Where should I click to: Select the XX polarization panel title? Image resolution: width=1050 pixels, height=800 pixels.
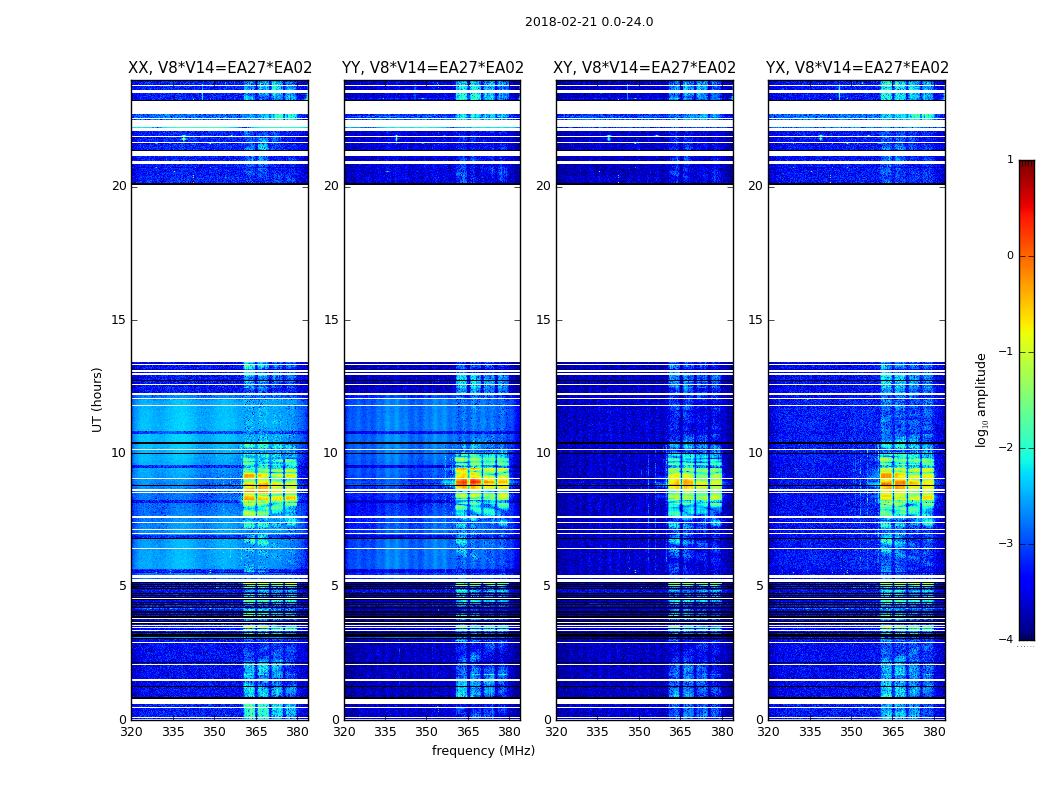tap(220, 68)
